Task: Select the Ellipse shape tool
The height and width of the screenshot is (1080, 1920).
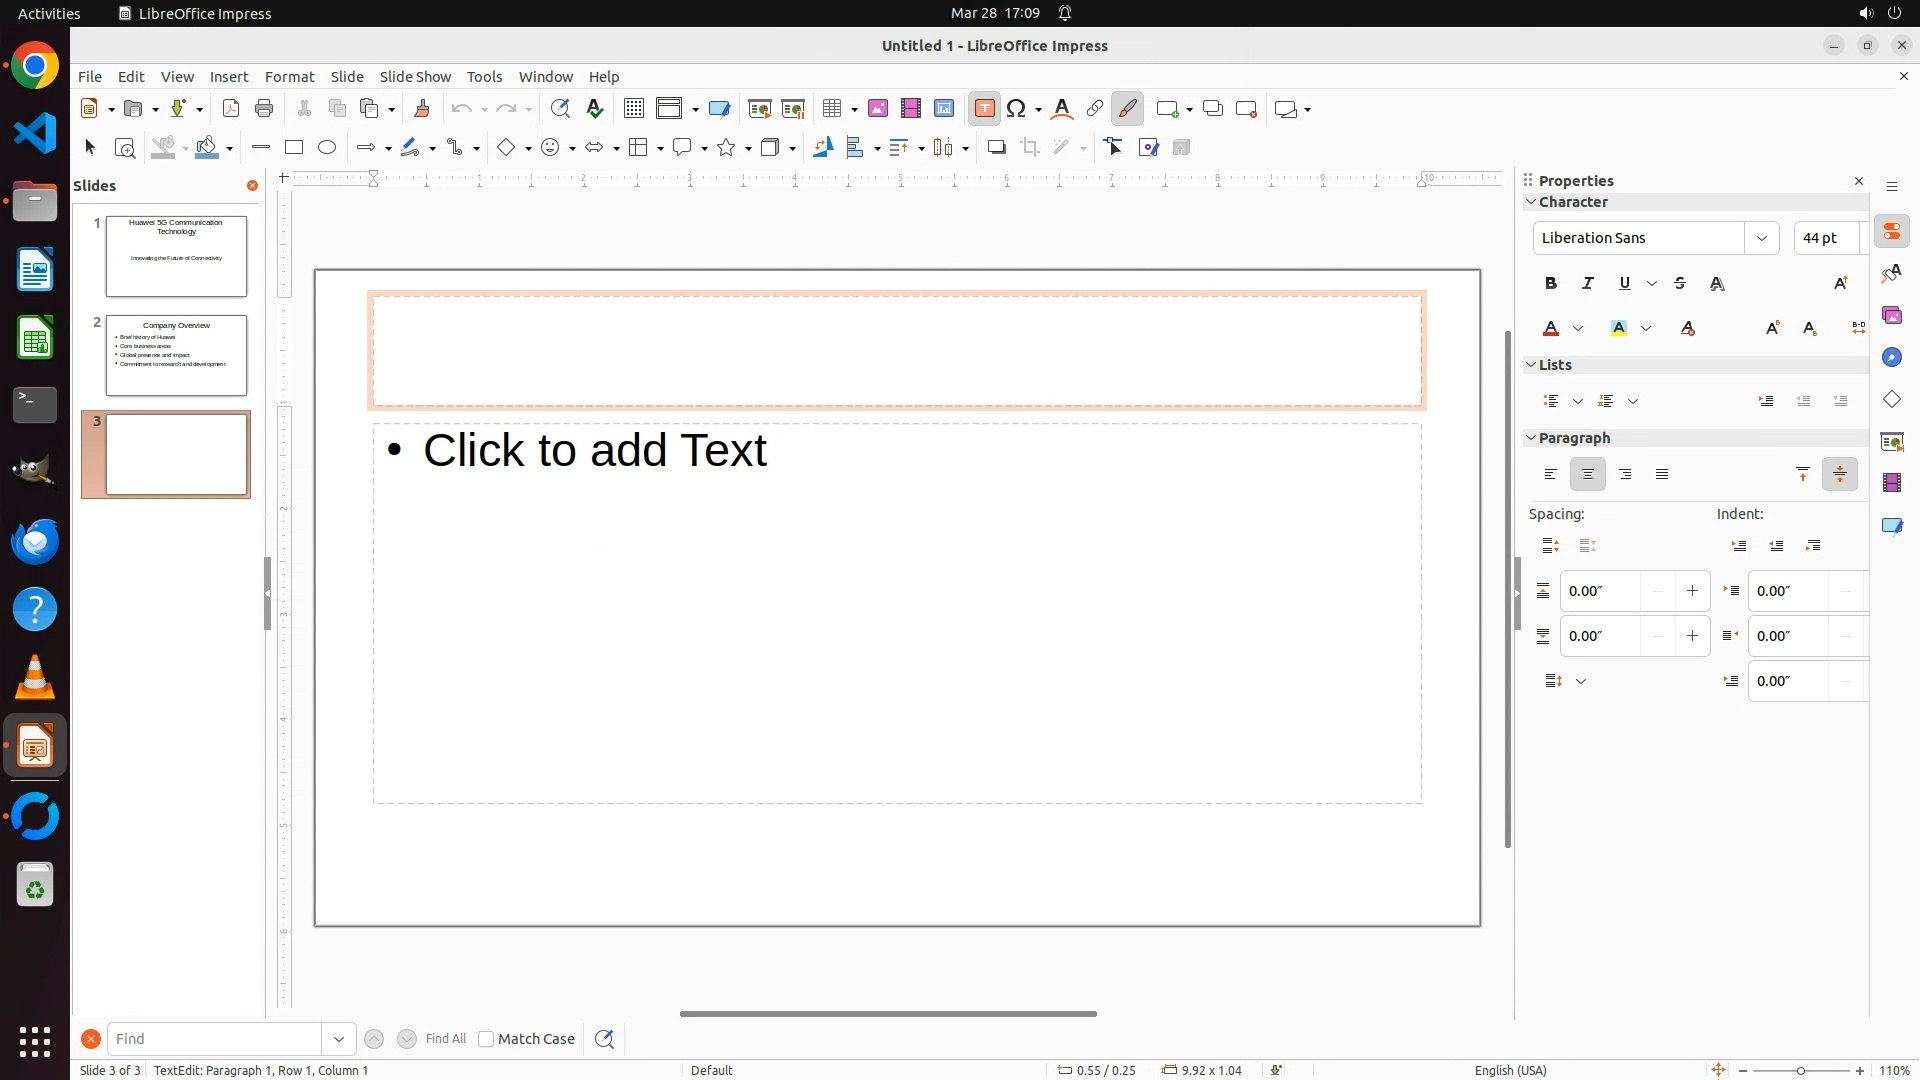Action: (x=327, y=148)
